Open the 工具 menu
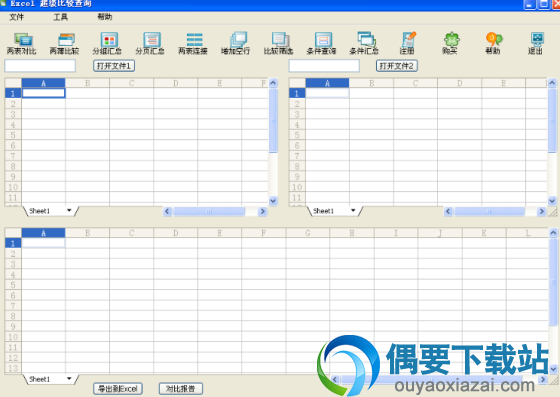The image size is (560, 397). 60,17
